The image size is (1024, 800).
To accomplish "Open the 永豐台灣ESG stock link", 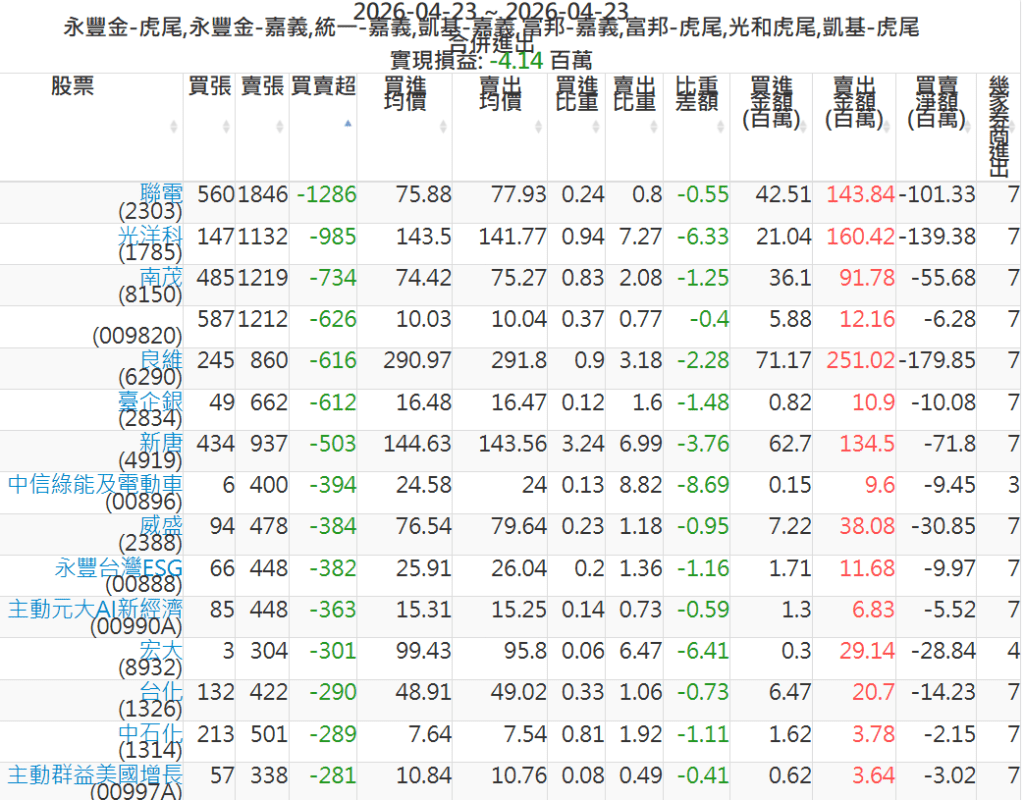I will (x=119, y=568).
